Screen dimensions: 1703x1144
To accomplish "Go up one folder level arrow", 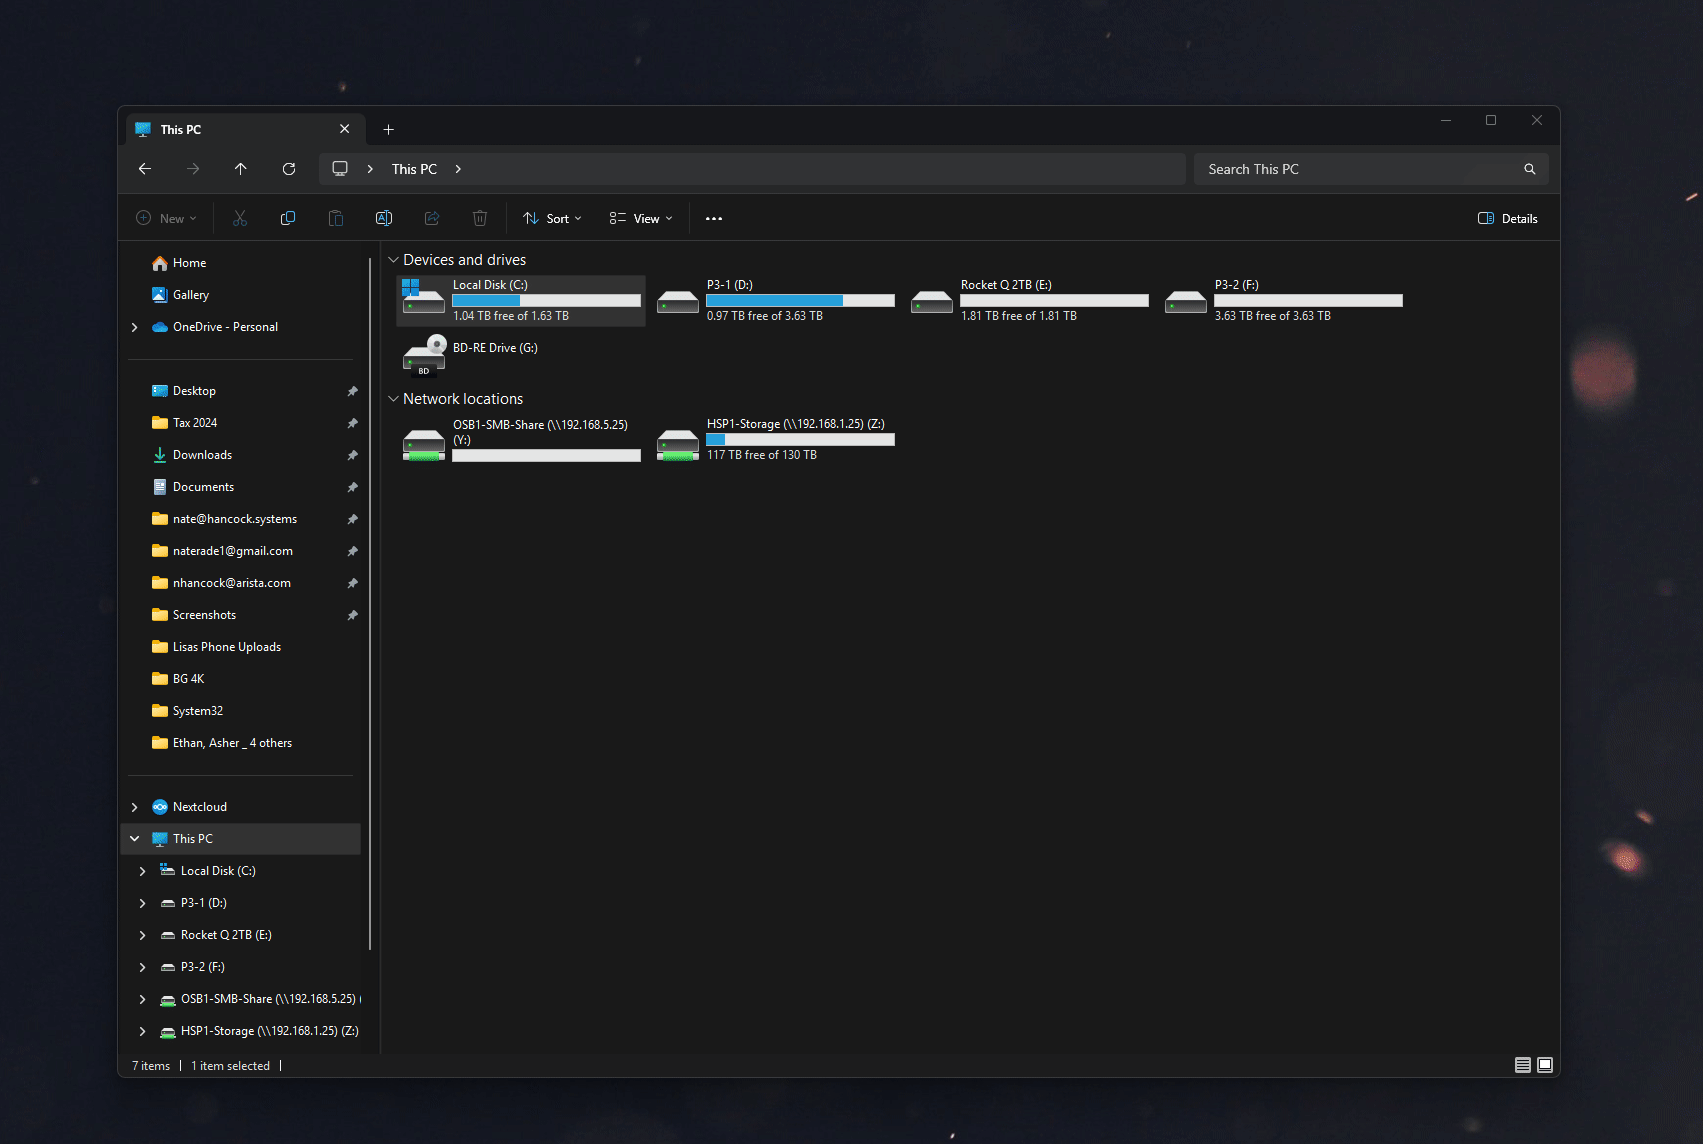I will click(241, 169).
